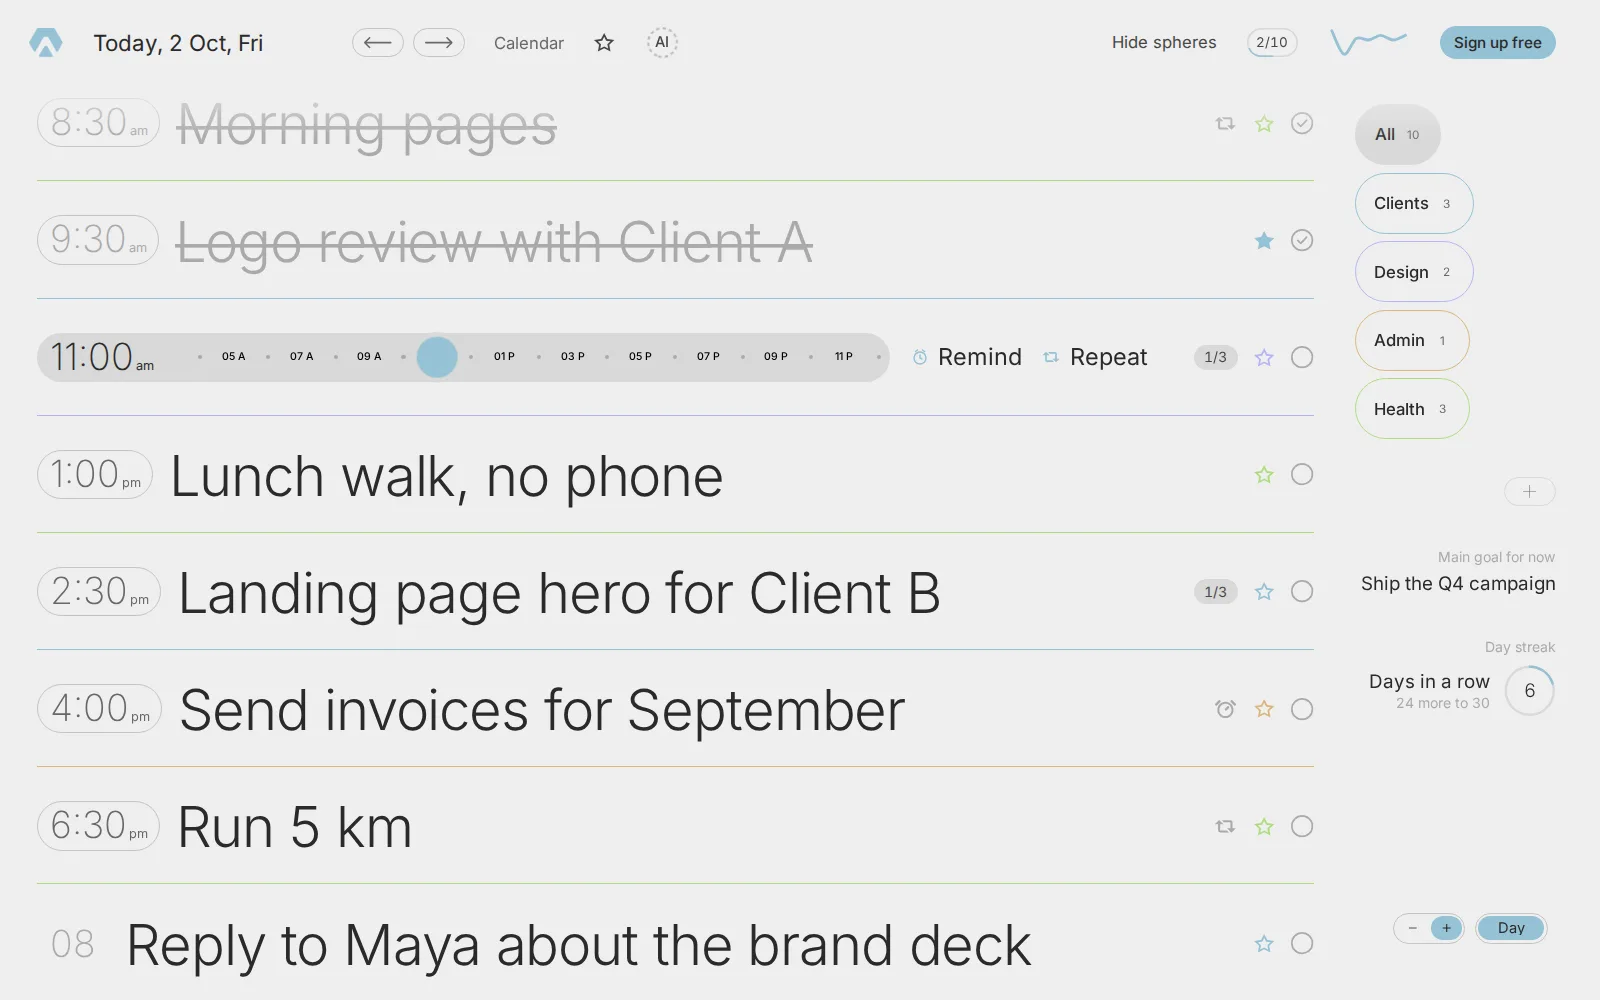1600x1000 pixels.
Task: Set Repeat for 11:00 task
Action: (x=1095, y=357)
